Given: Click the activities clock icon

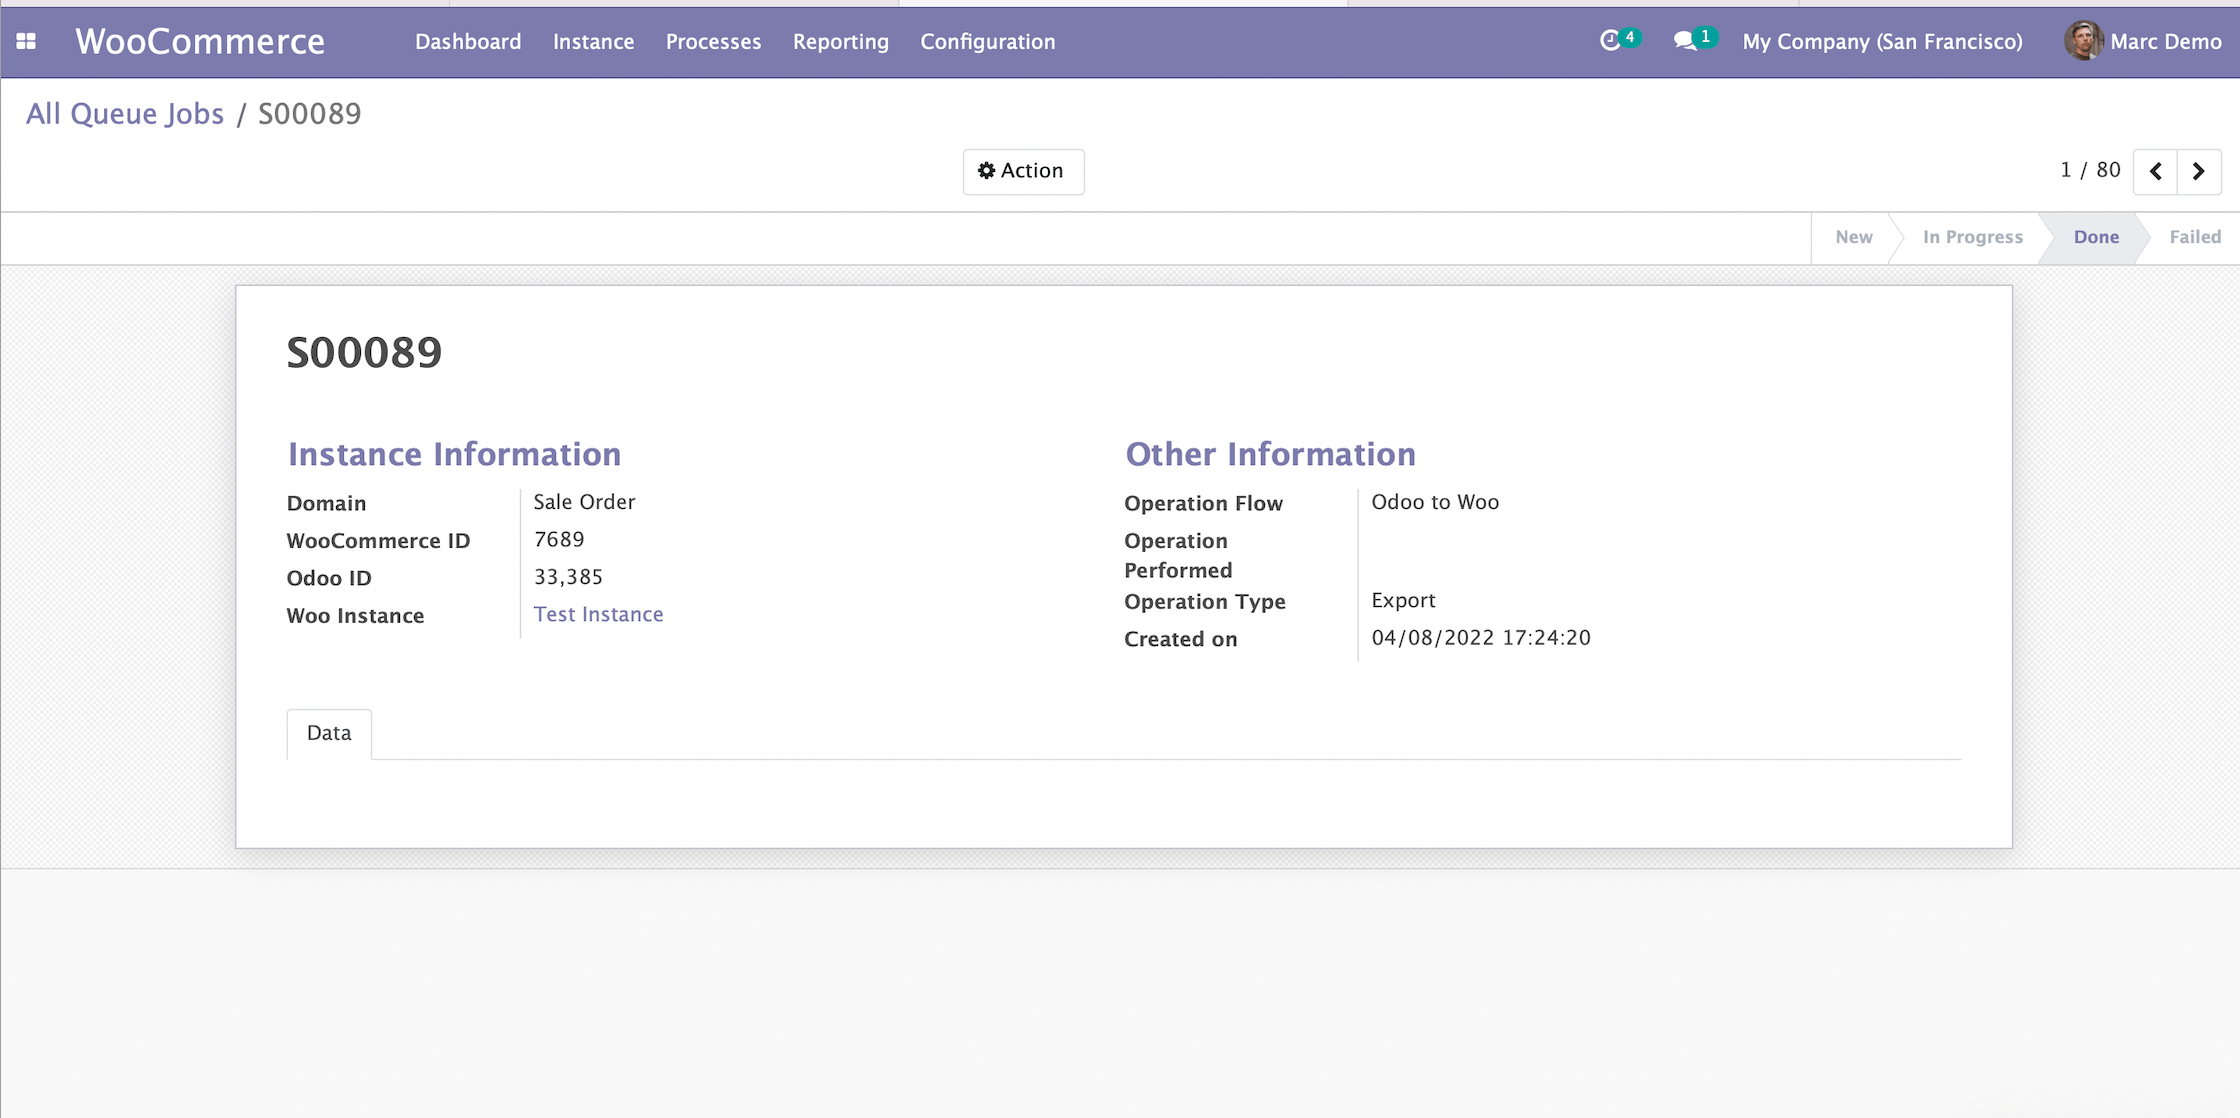Looking at the screenshot, I should coord(1609,41).
